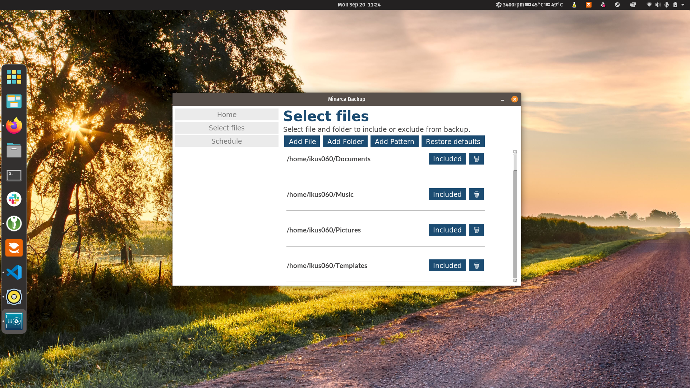
Task: Select the /home/ikus060/Templates path text
Action: tap(327, 266)
